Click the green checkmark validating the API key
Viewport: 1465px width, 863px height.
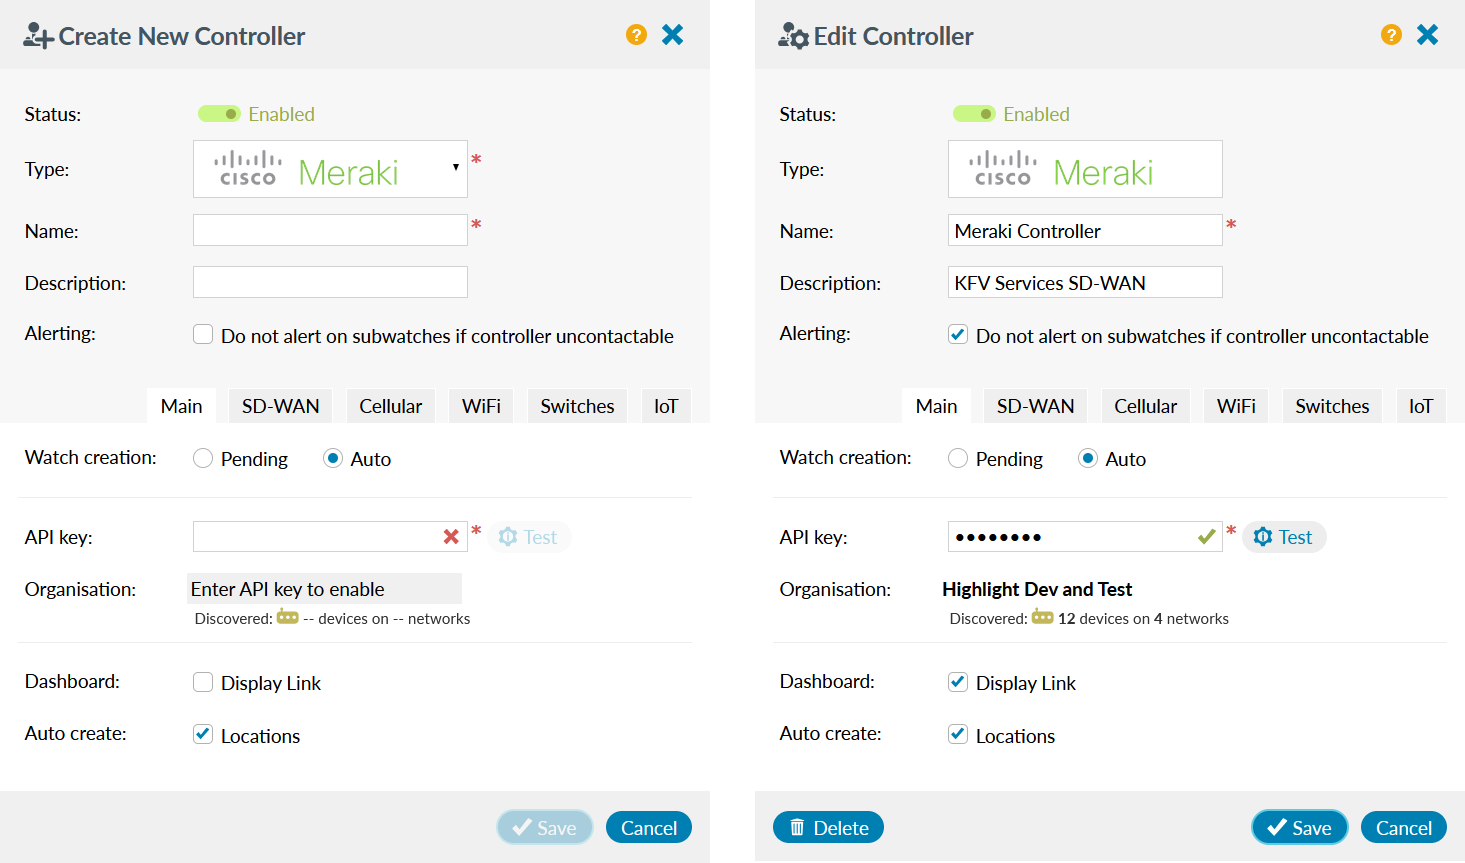tap(1205, 537)
